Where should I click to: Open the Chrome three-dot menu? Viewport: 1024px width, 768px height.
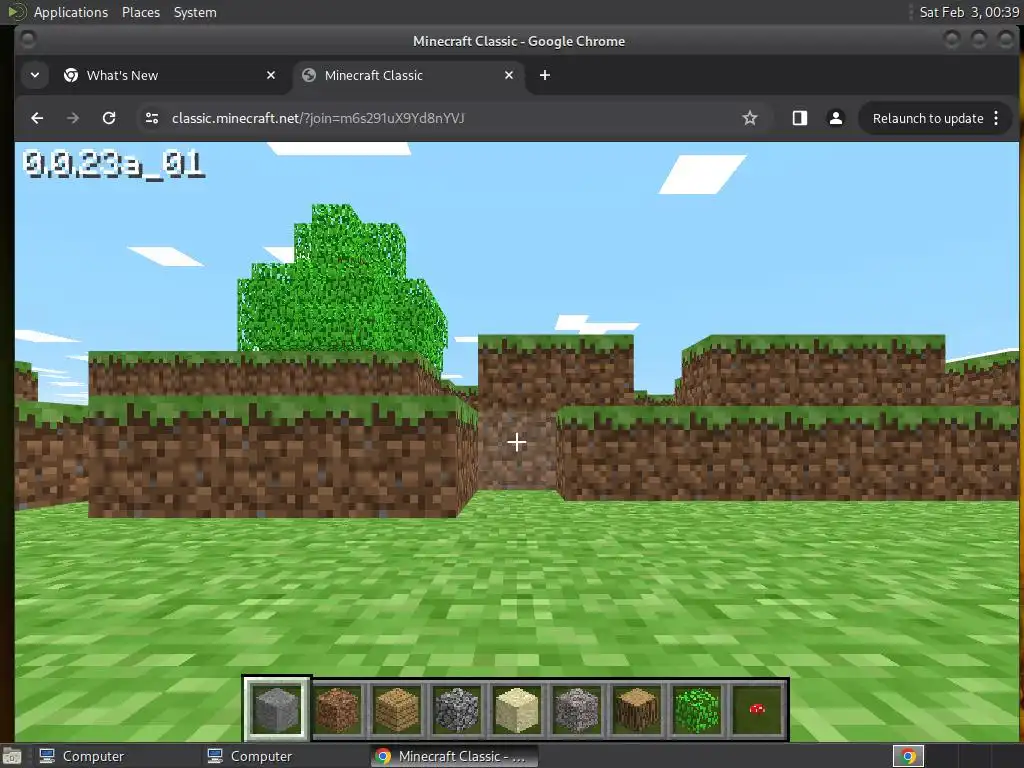click(x=996, y=118)
